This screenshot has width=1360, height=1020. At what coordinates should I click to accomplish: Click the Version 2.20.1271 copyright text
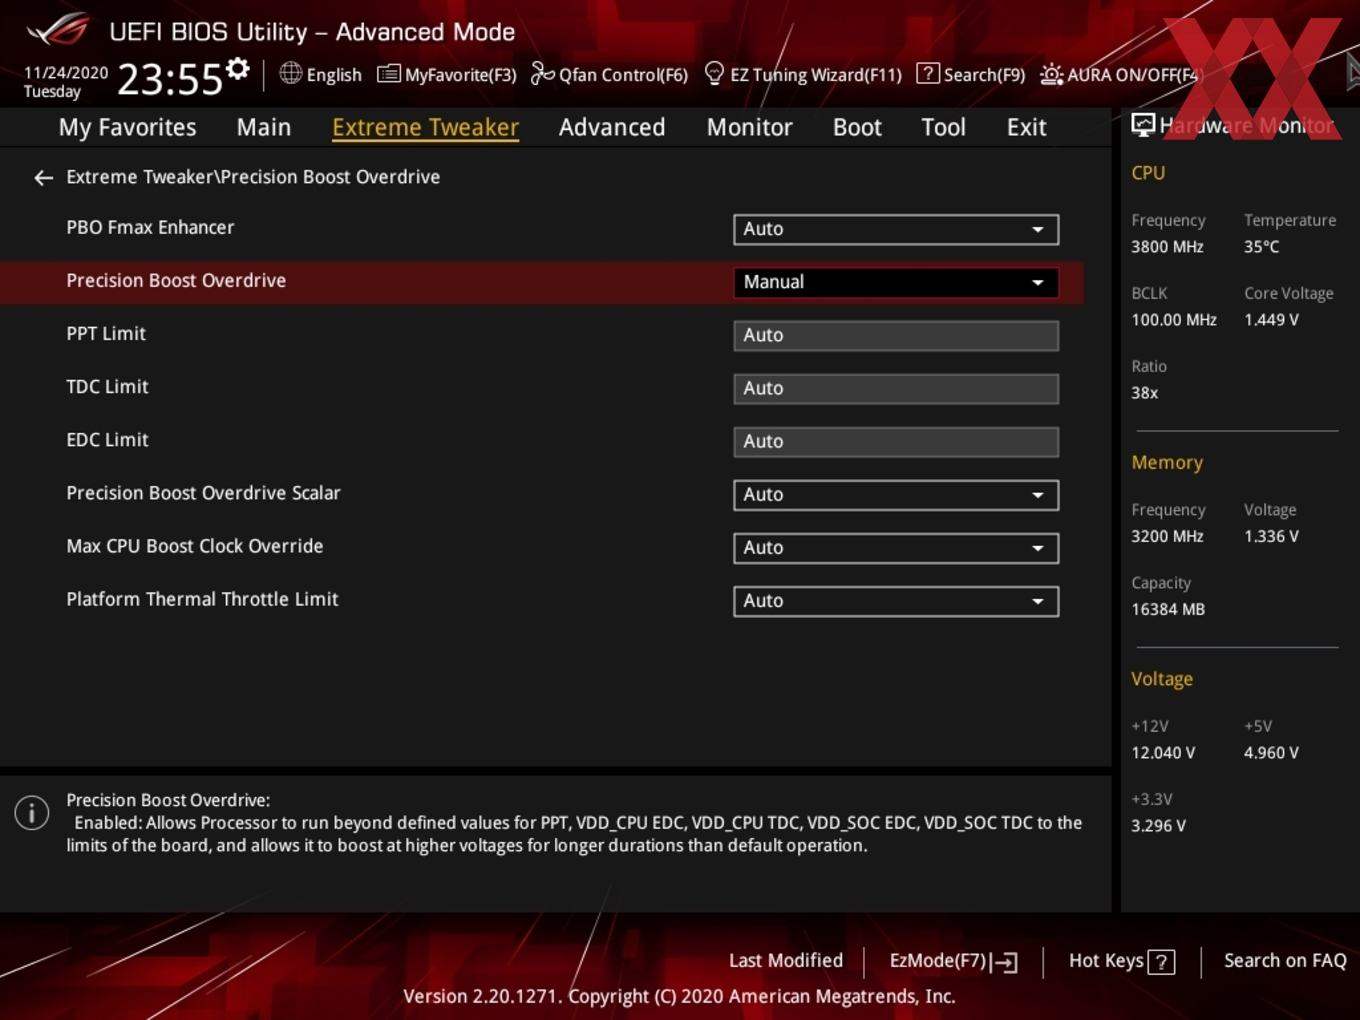coord(679,996)
